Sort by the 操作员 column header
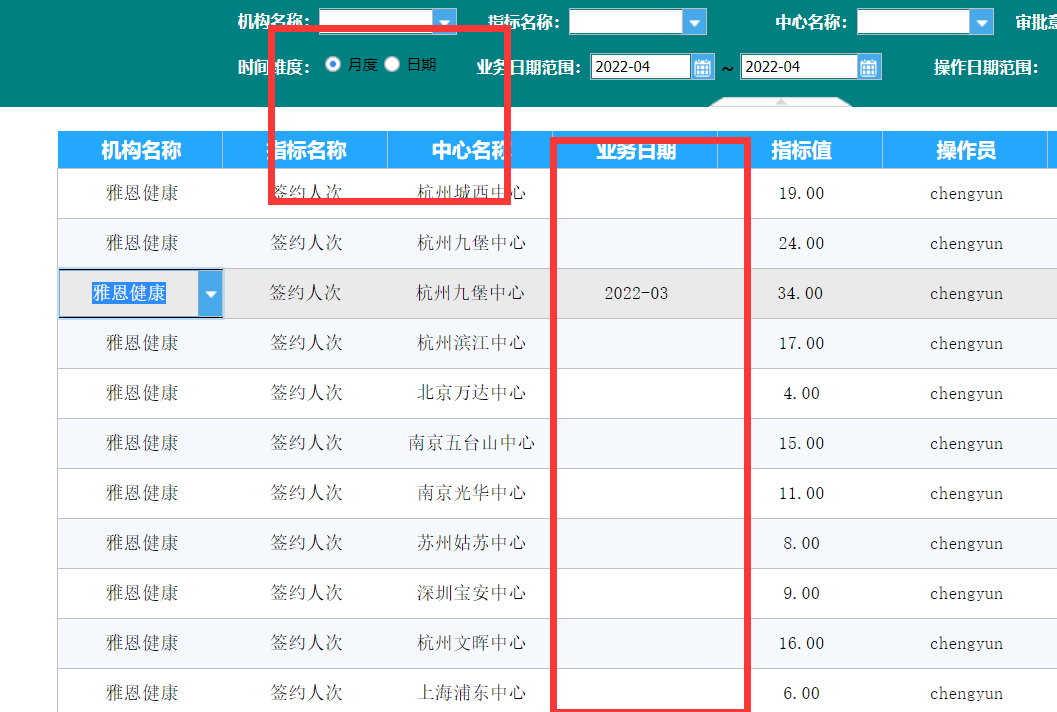Screen dimensions: 1057x712 (x=965, y=150)
